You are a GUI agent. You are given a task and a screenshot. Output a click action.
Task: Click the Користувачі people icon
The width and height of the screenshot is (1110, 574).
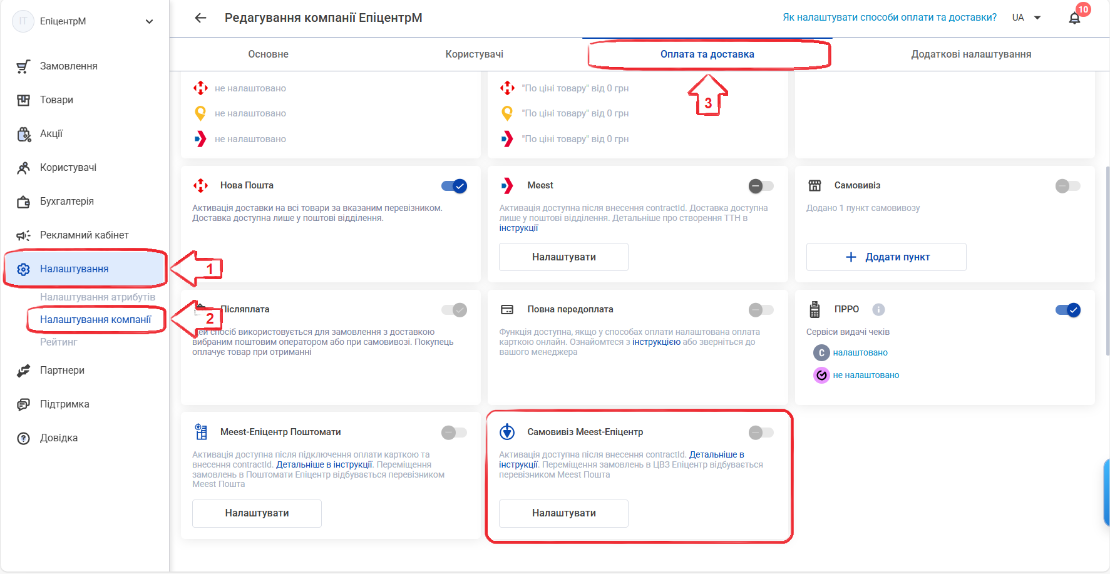(23, 168)
